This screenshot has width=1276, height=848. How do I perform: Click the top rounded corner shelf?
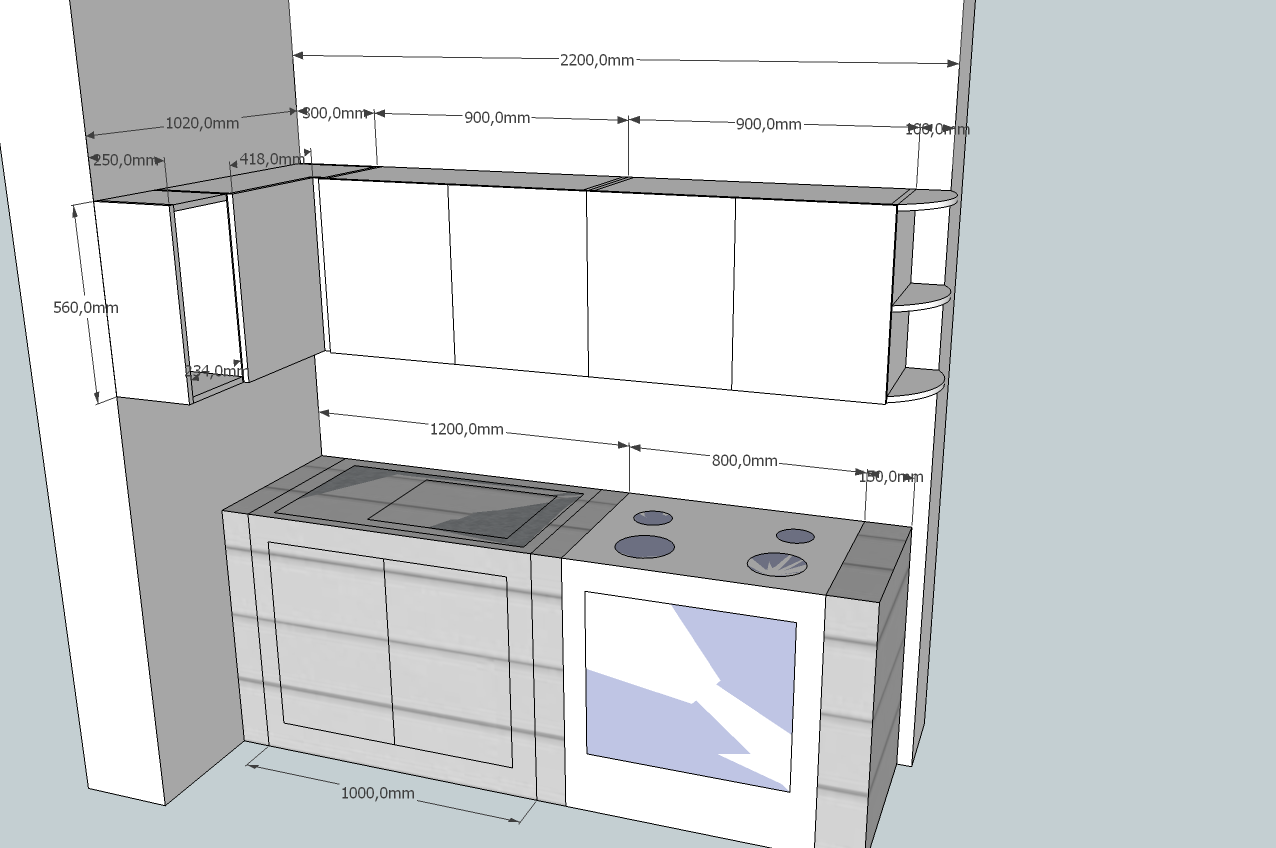pos(932,199)
